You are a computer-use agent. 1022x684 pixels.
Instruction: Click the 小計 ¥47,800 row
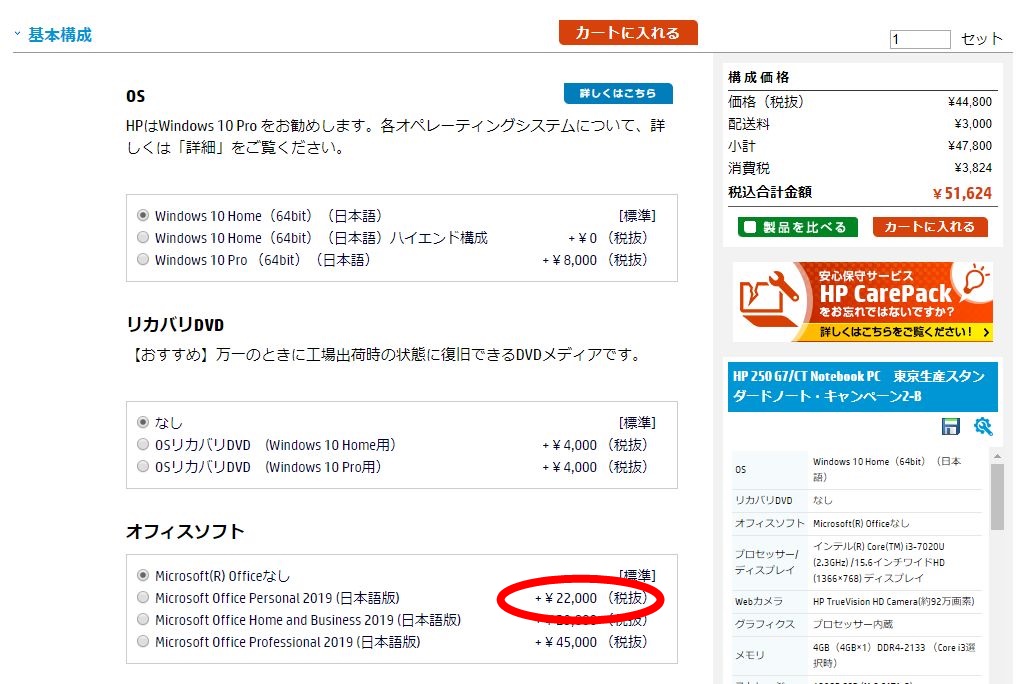tap(860, 146)
